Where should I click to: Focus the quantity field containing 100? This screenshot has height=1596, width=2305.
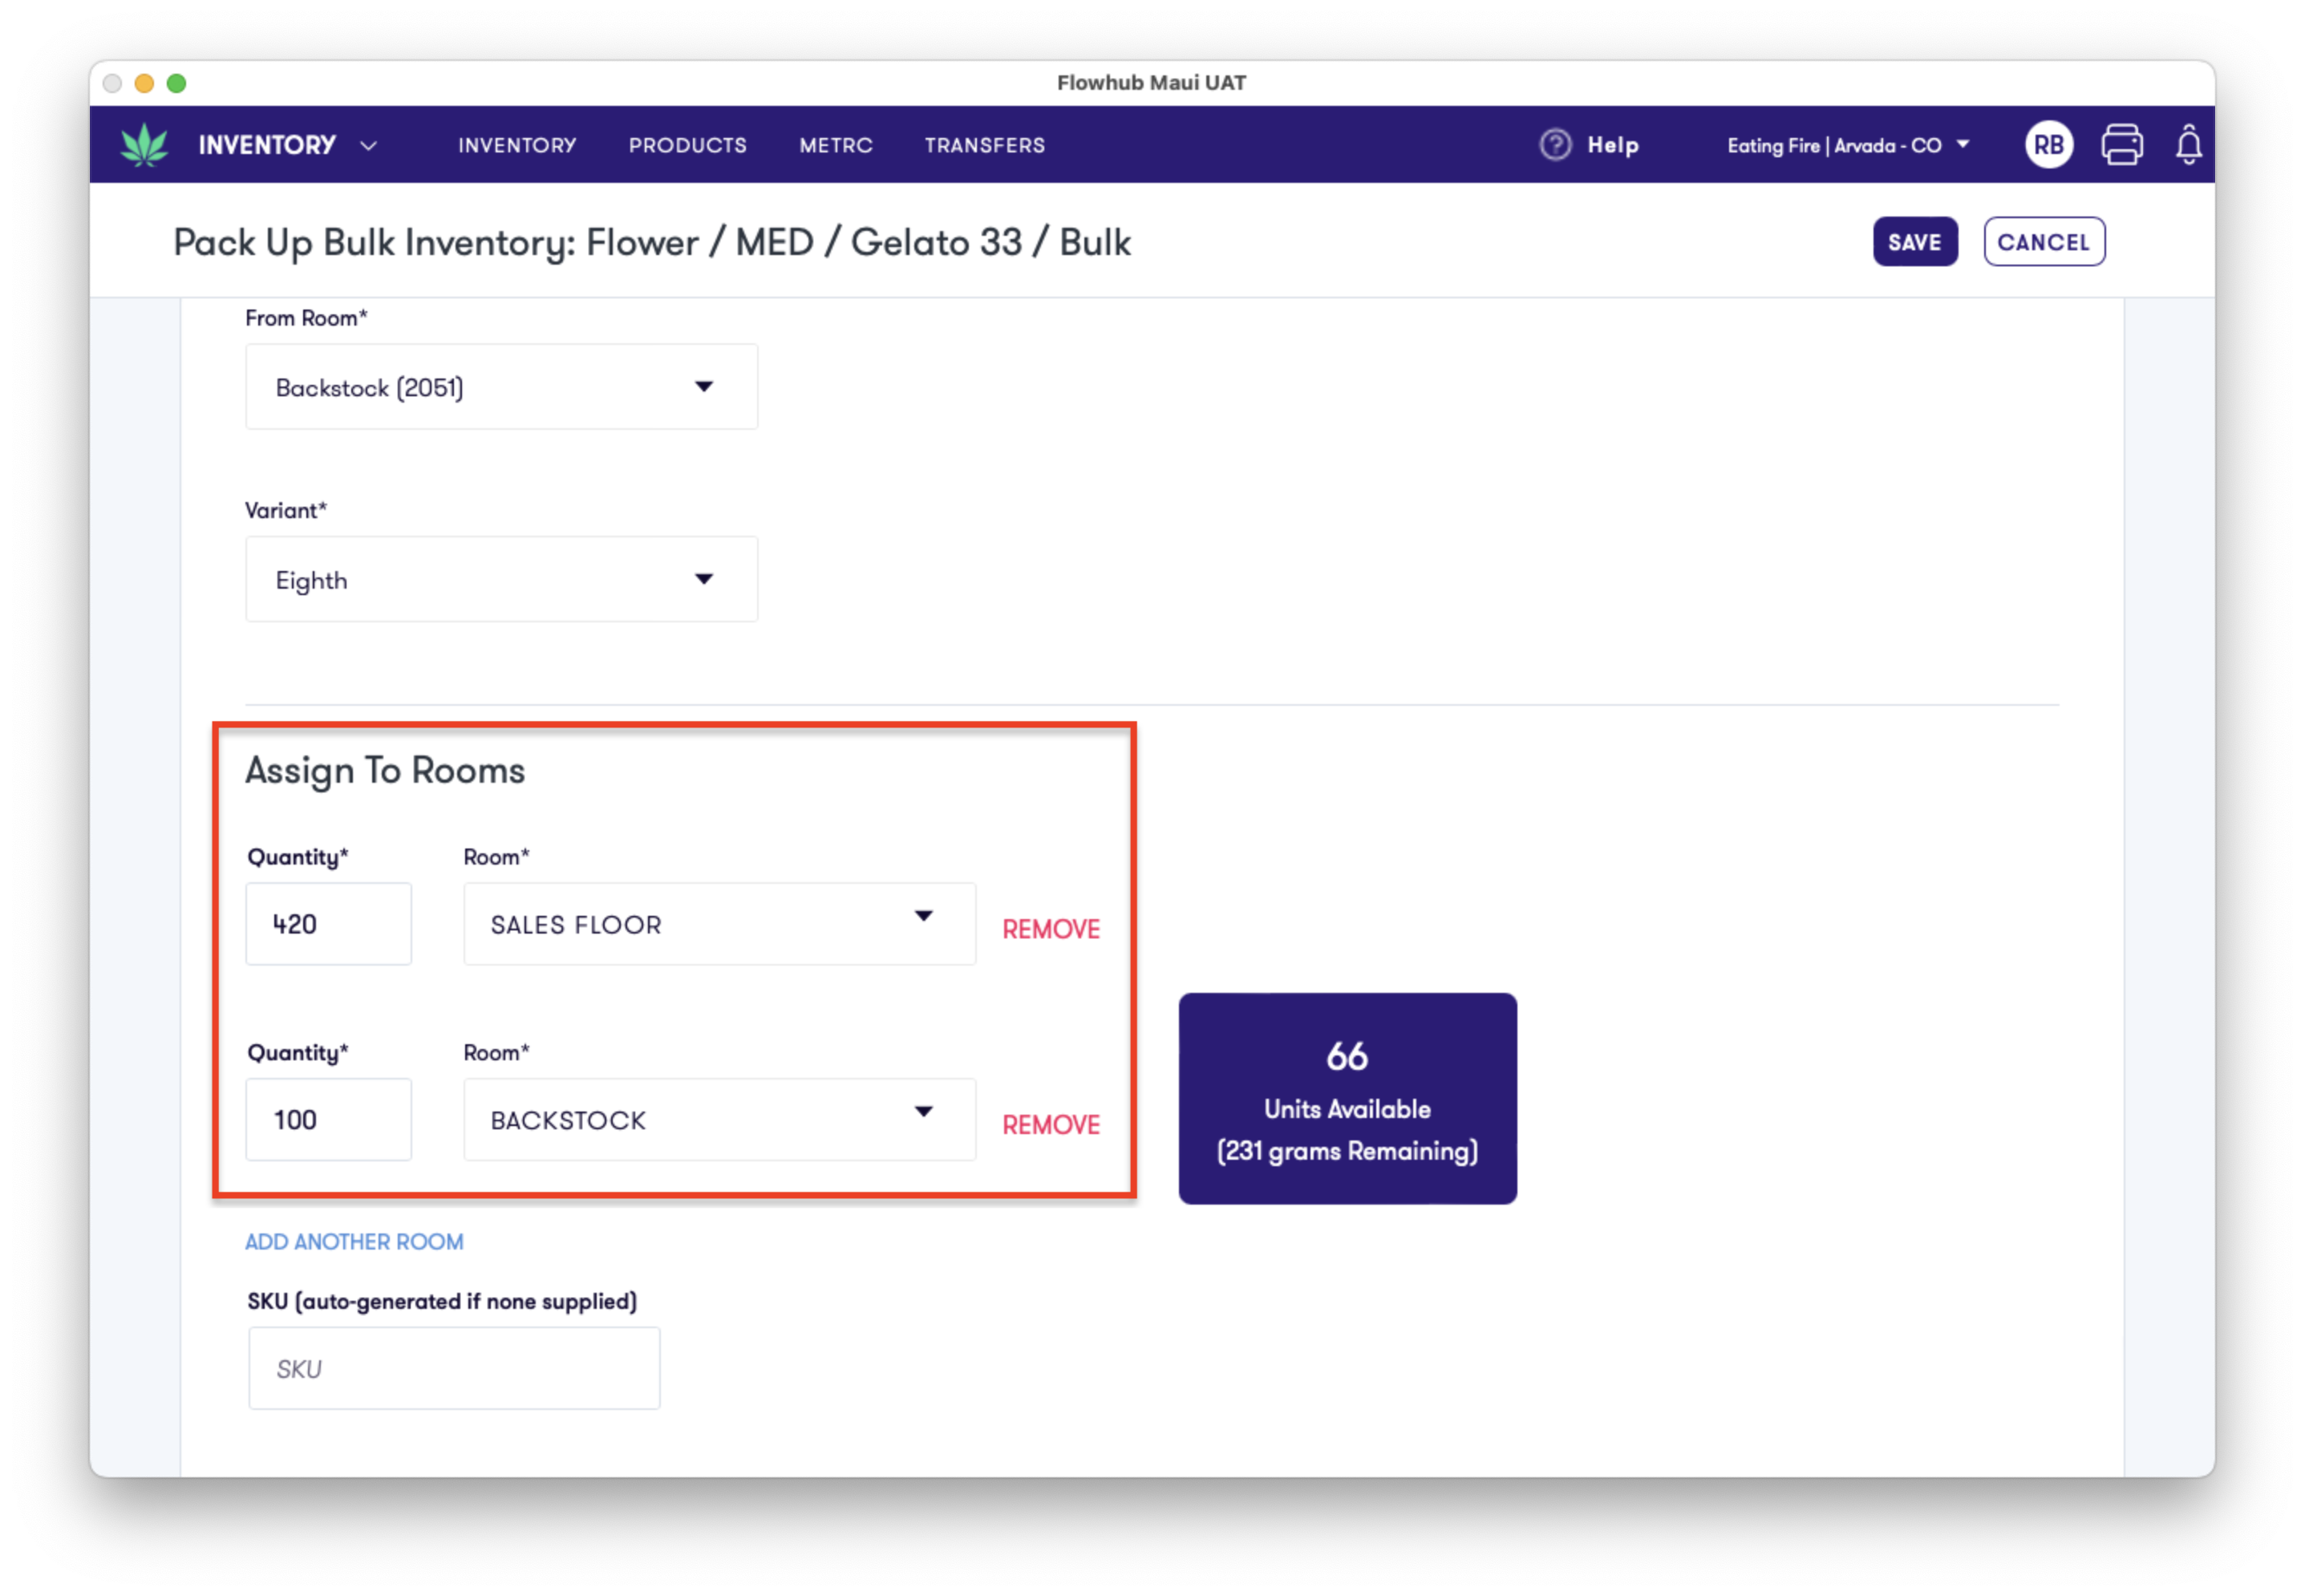[x=328, y=1120]
